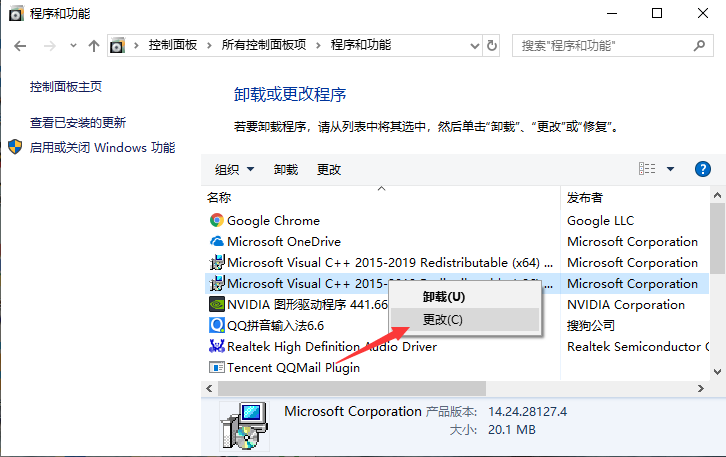726x457 pixels.
Task: Click the Microsoft OneDrive cloud icon
Action: pos(216,242)
